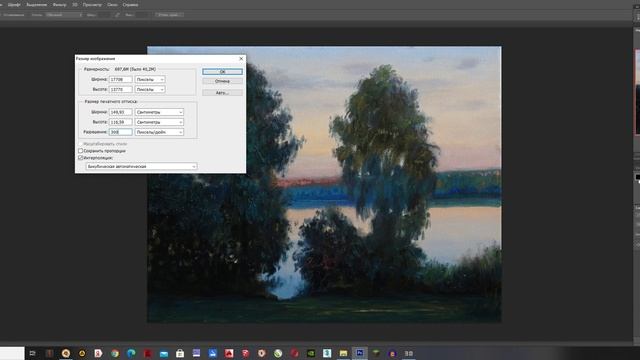Open the Окно menu

point(112,5)
